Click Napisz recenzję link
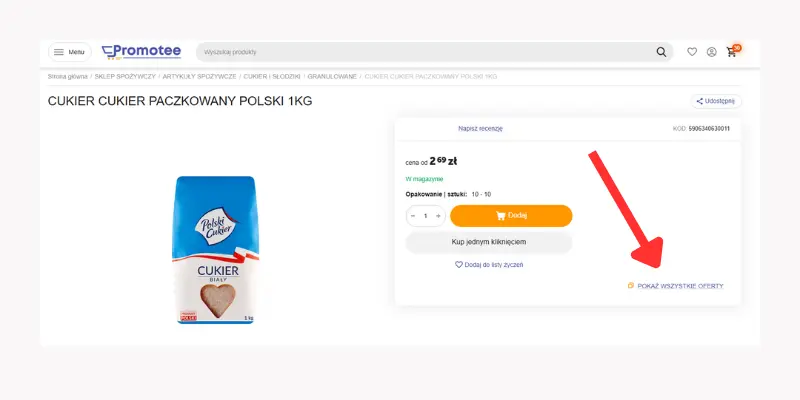This screenshot has width=800, height=400. coord(480,129)
